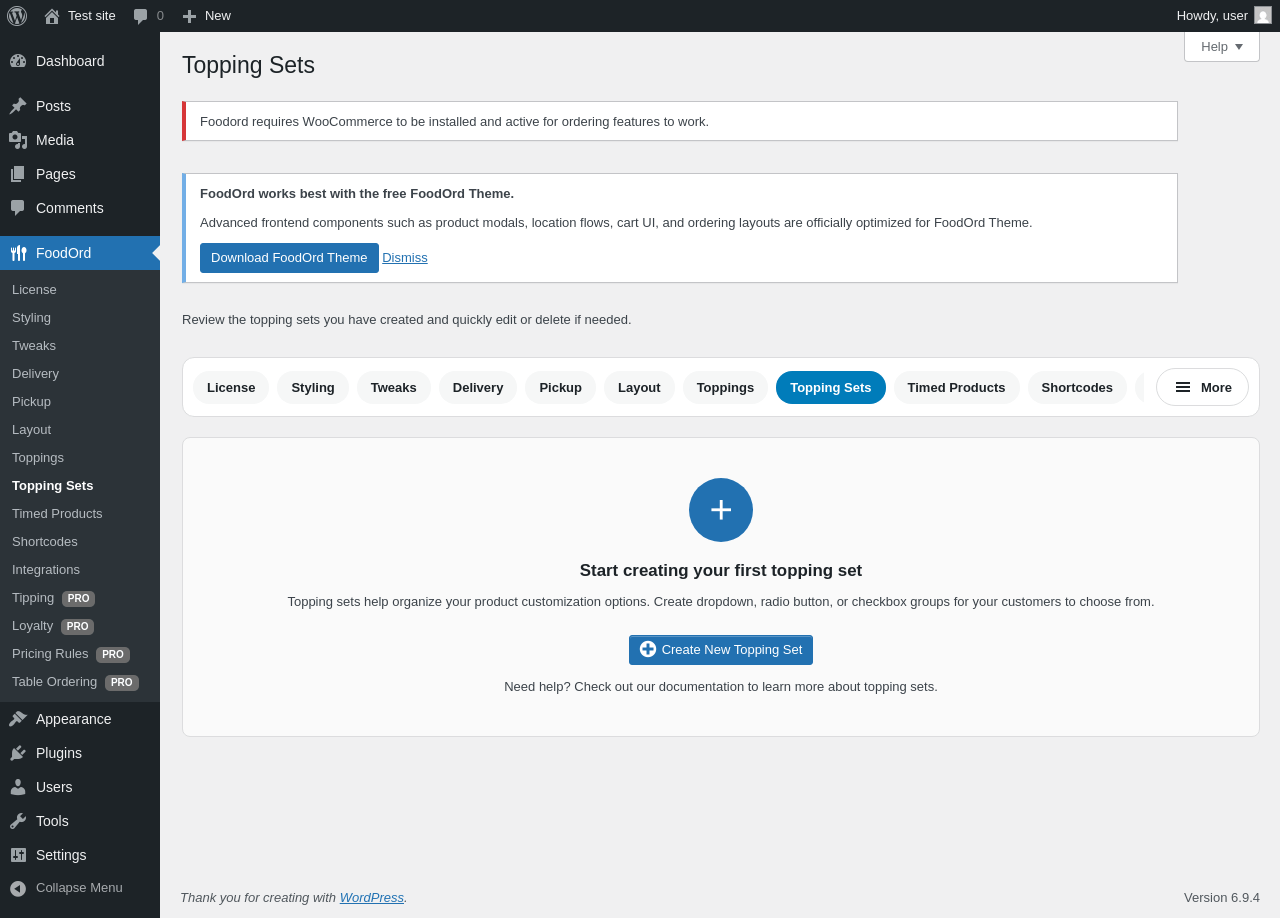Viewport: 1280px width, 918px height.
Task: Open Shortcodes in FoodOrd submenu
Action: pos(80,542)
